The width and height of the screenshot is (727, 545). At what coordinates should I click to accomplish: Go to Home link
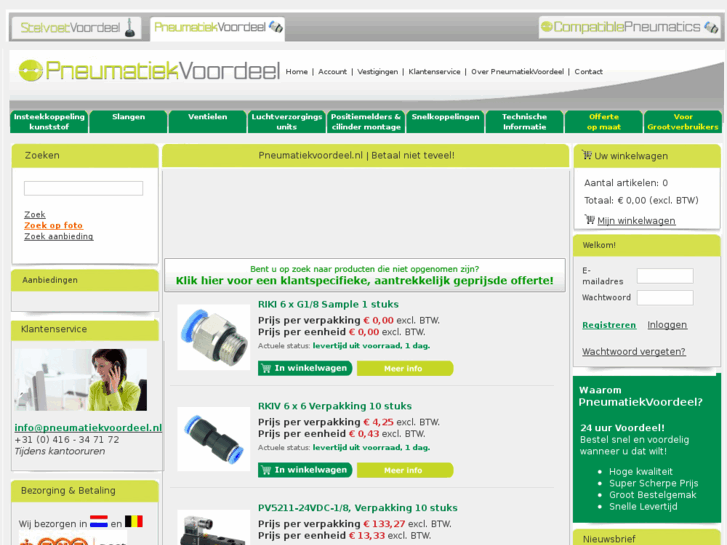(297, 71)
